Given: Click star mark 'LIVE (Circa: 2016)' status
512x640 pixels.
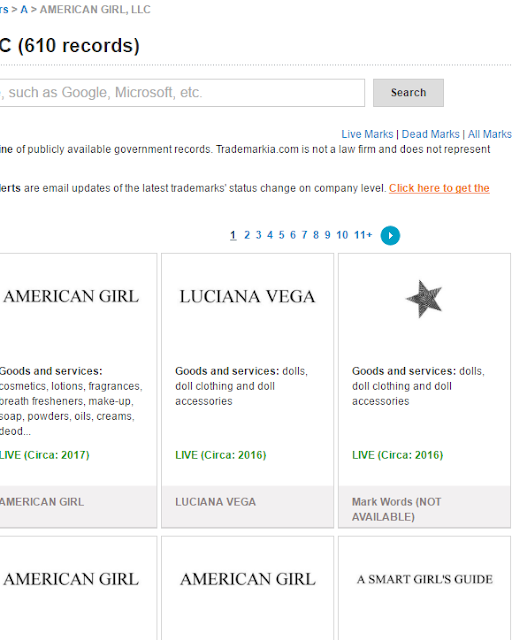Looking at the screenshot, I should tap(397, 455).
